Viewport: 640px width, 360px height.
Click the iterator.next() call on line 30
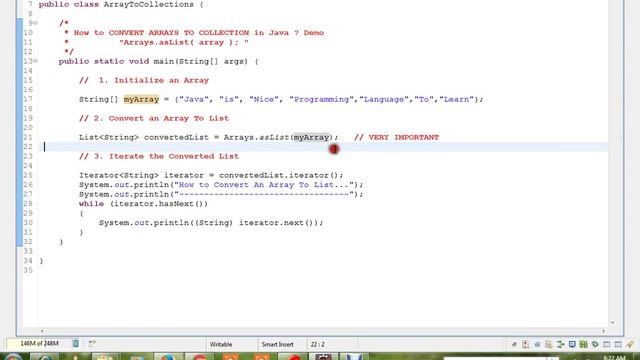(278, 223)
